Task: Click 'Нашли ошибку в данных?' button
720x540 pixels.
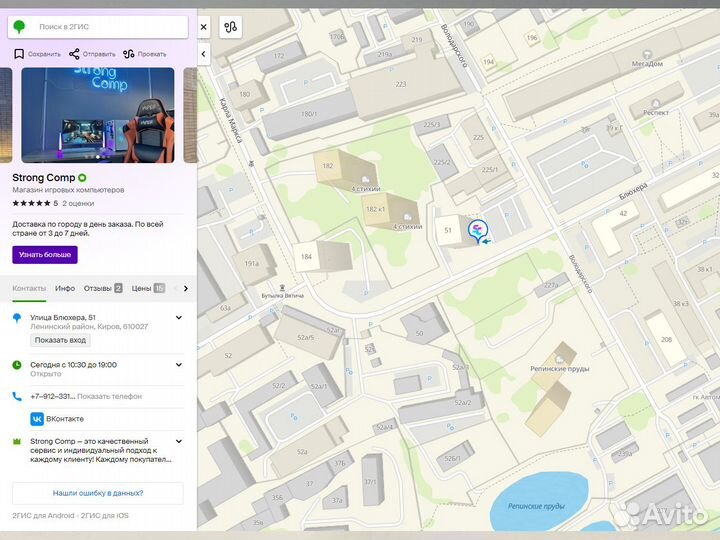Action: pos(98,493)
